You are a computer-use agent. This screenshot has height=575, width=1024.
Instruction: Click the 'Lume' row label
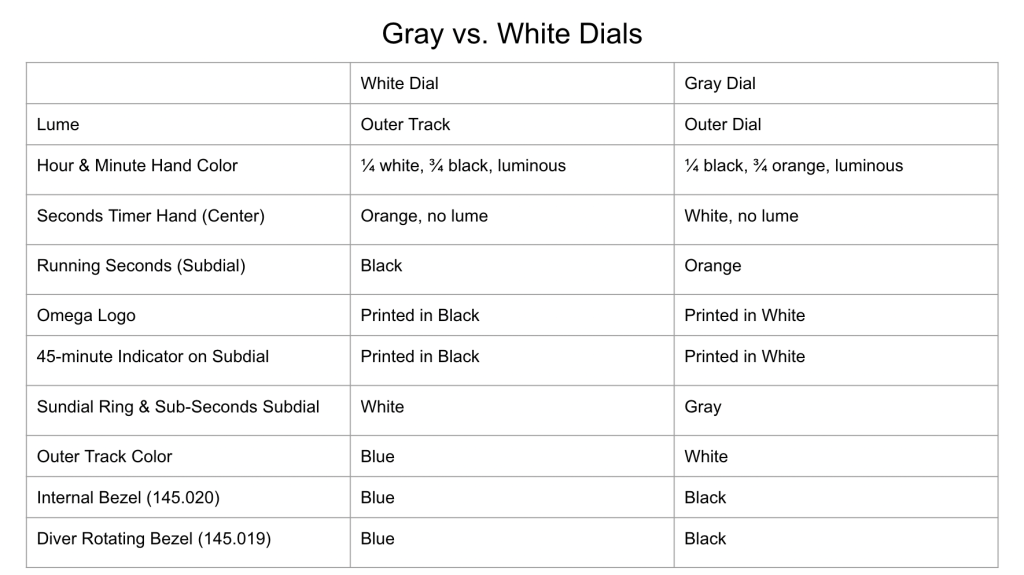click(58, 125)
